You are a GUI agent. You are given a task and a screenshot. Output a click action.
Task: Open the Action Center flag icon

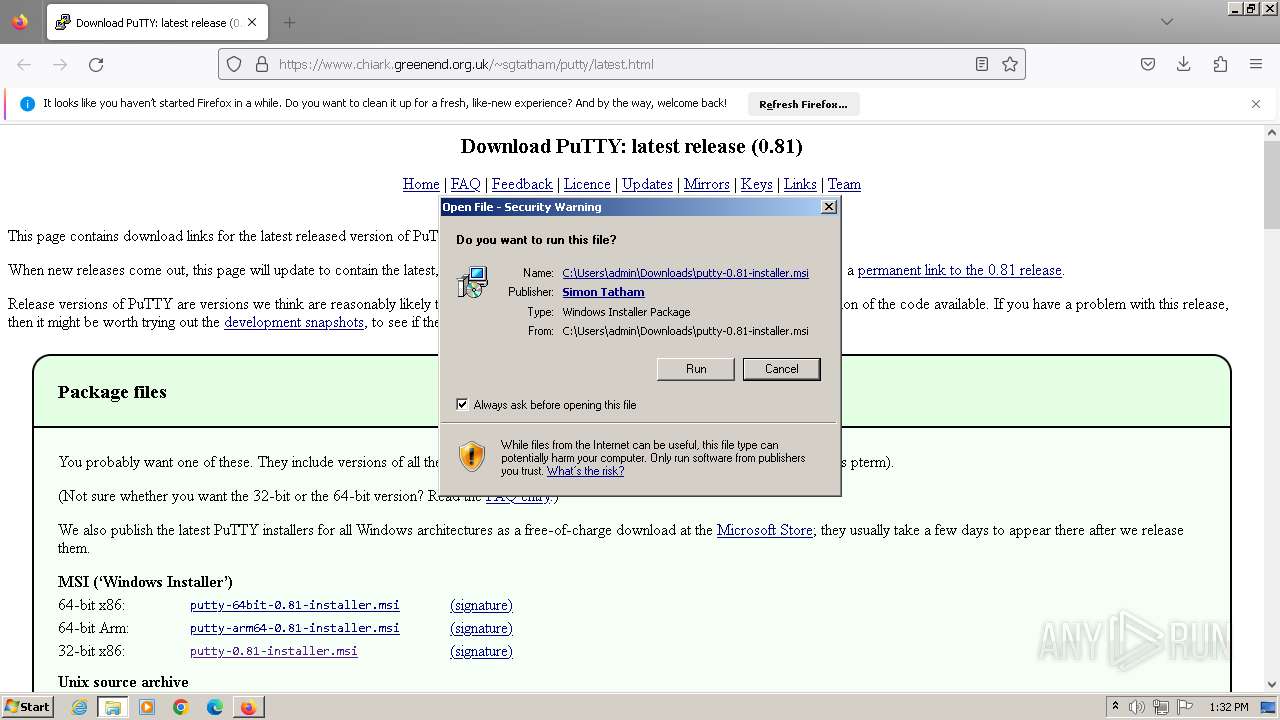click(1185, 707)
